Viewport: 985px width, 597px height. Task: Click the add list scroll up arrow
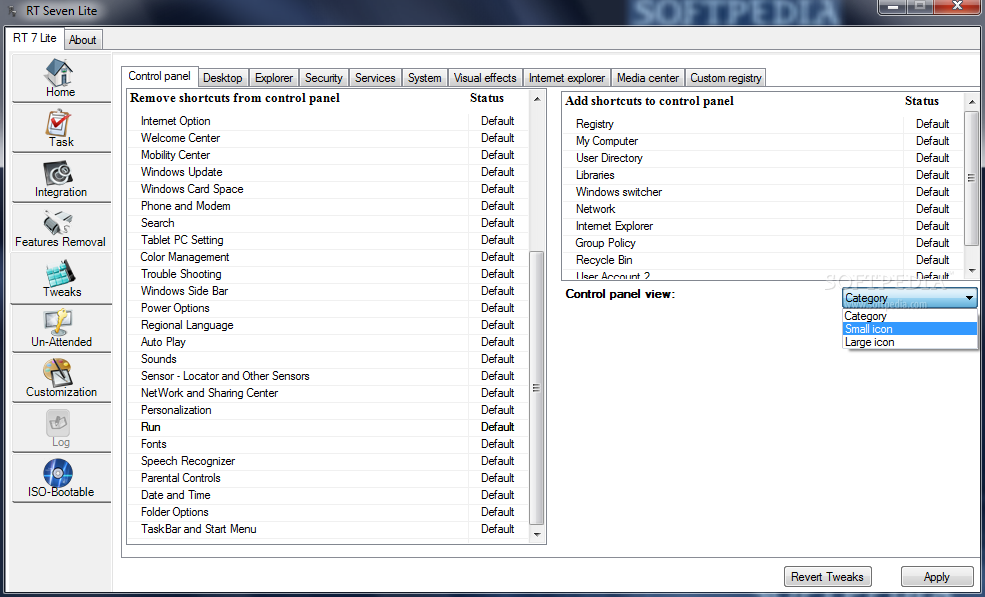click(x=972, y=102)
